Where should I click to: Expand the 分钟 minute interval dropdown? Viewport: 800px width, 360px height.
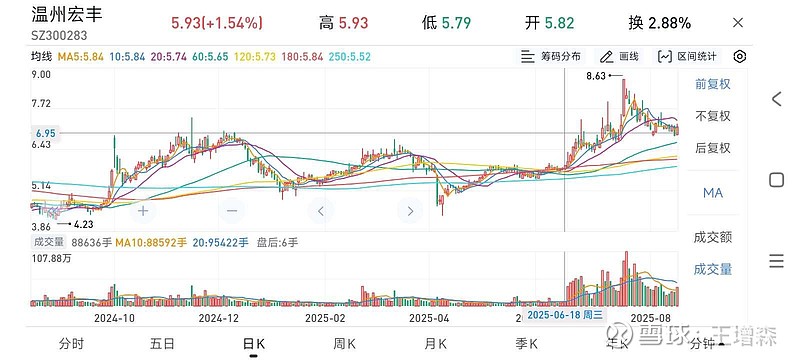[708, 345]
